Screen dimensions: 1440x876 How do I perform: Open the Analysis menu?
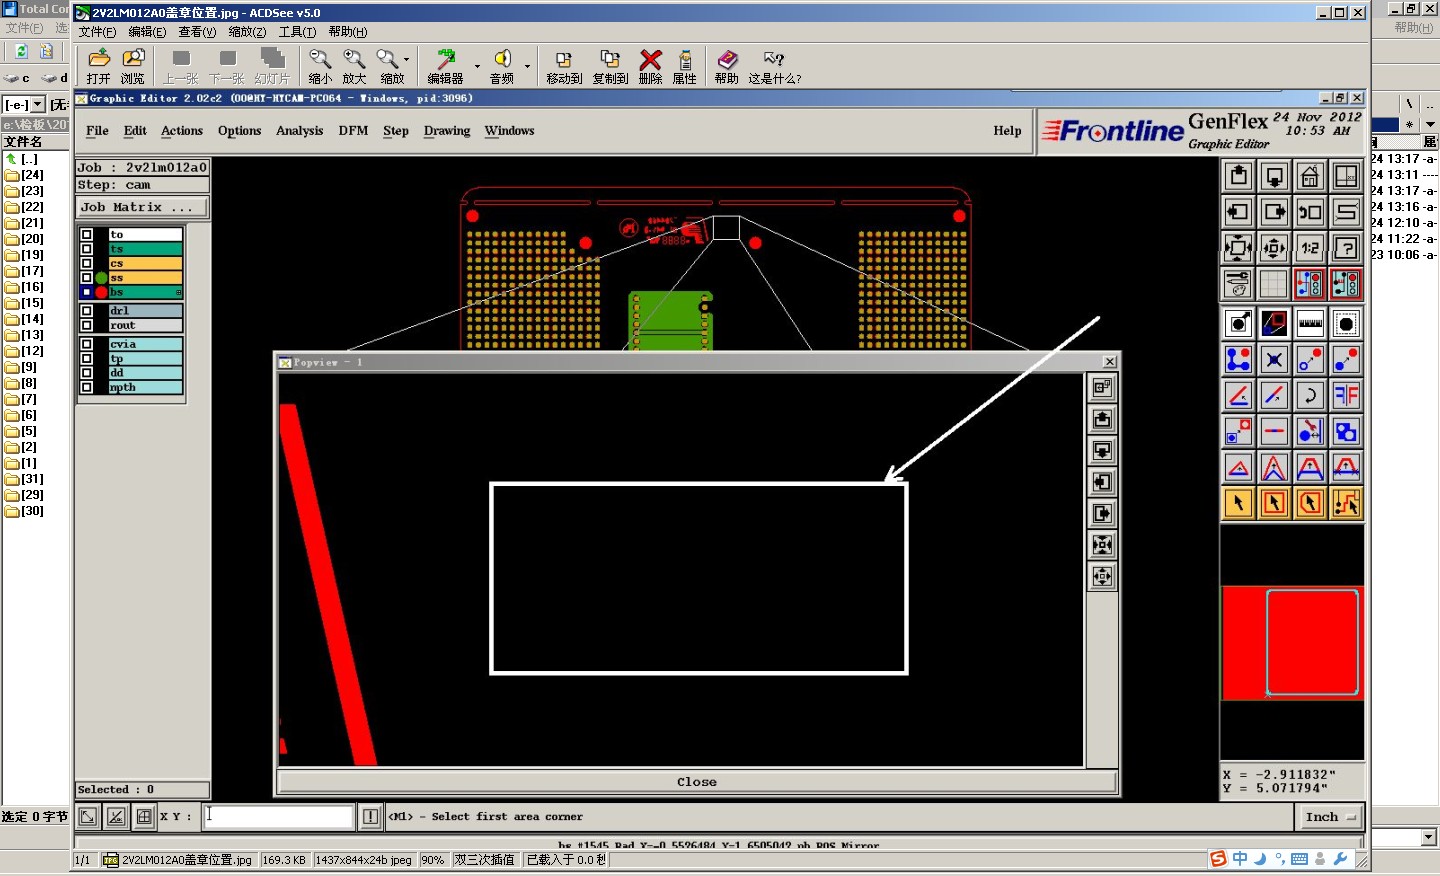click(x=299, y=131)
